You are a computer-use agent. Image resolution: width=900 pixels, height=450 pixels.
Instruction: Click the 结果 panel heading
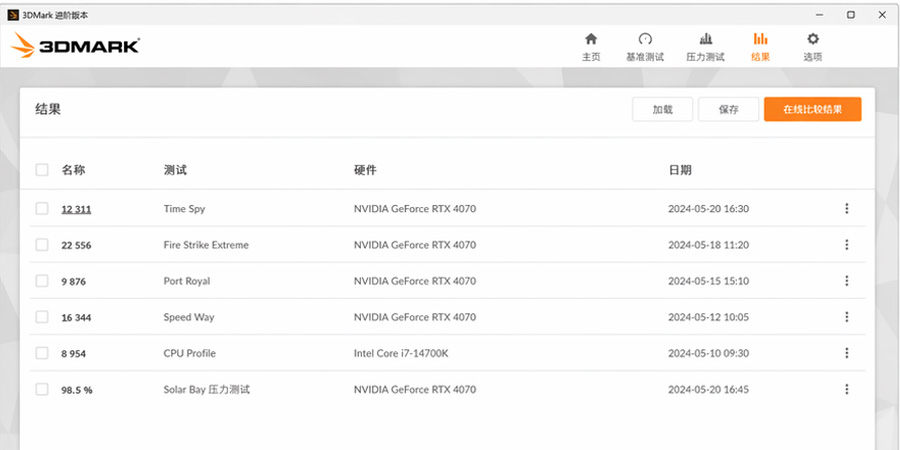coord(48,109)
